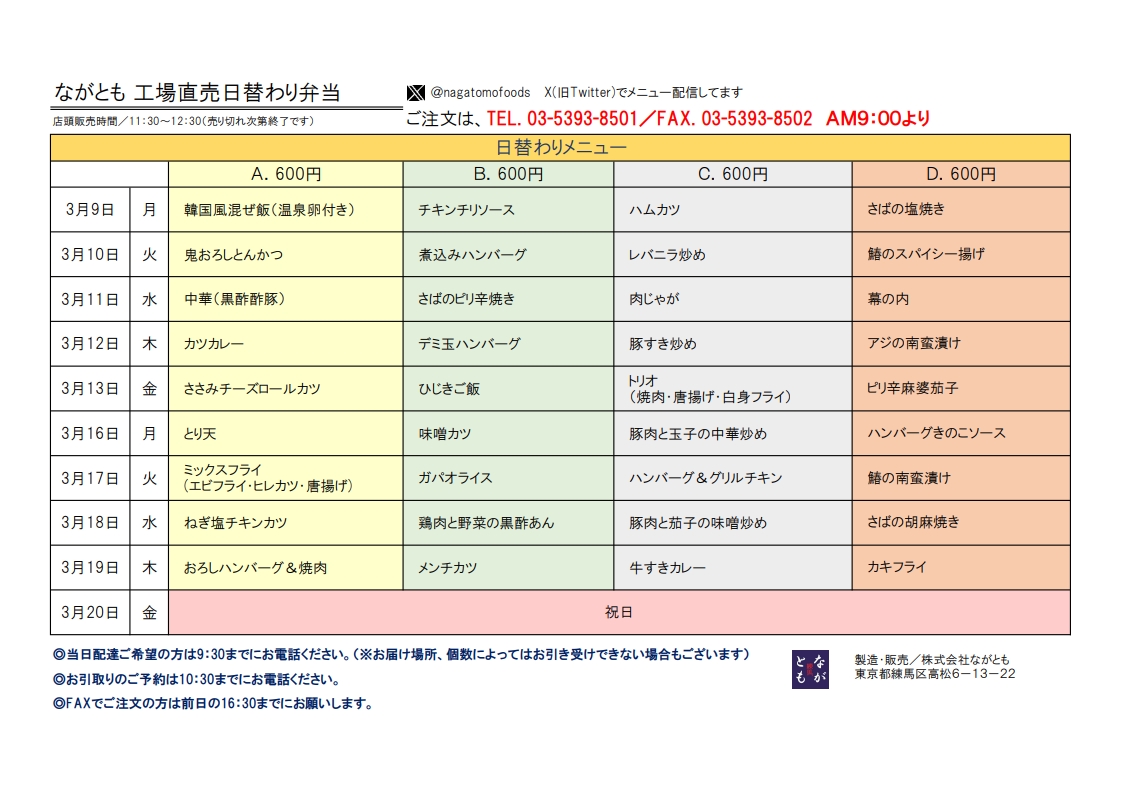Select the C. 600円 column header
The image size is (1122, 793).
[x=733, y=174]
